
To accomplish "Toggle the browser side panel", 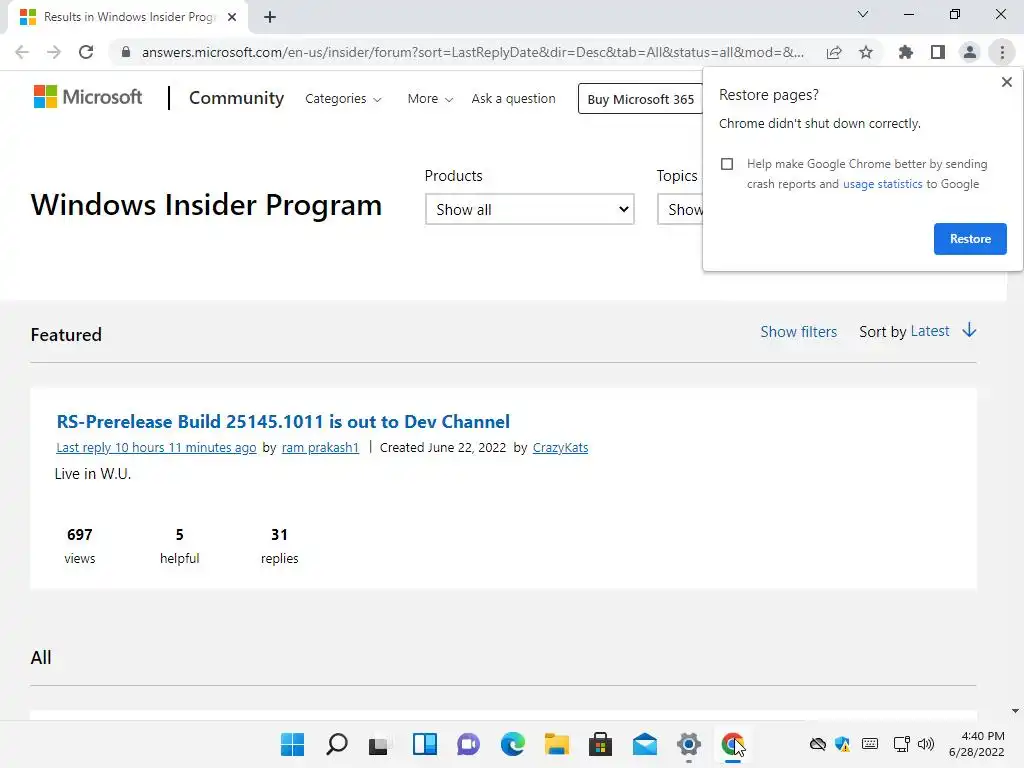I will (938, 52).
